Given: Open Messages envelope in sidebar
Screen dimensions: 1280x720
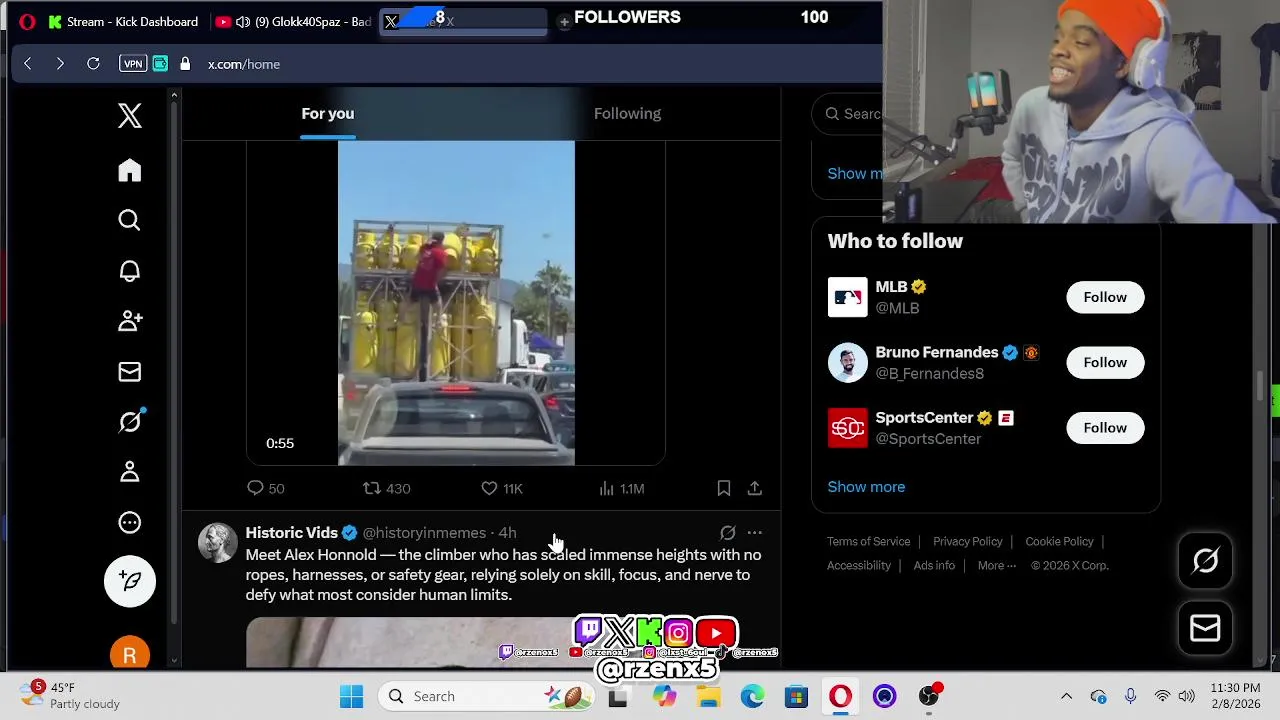Looking at the screenshot, I should [x=129, y=372].
